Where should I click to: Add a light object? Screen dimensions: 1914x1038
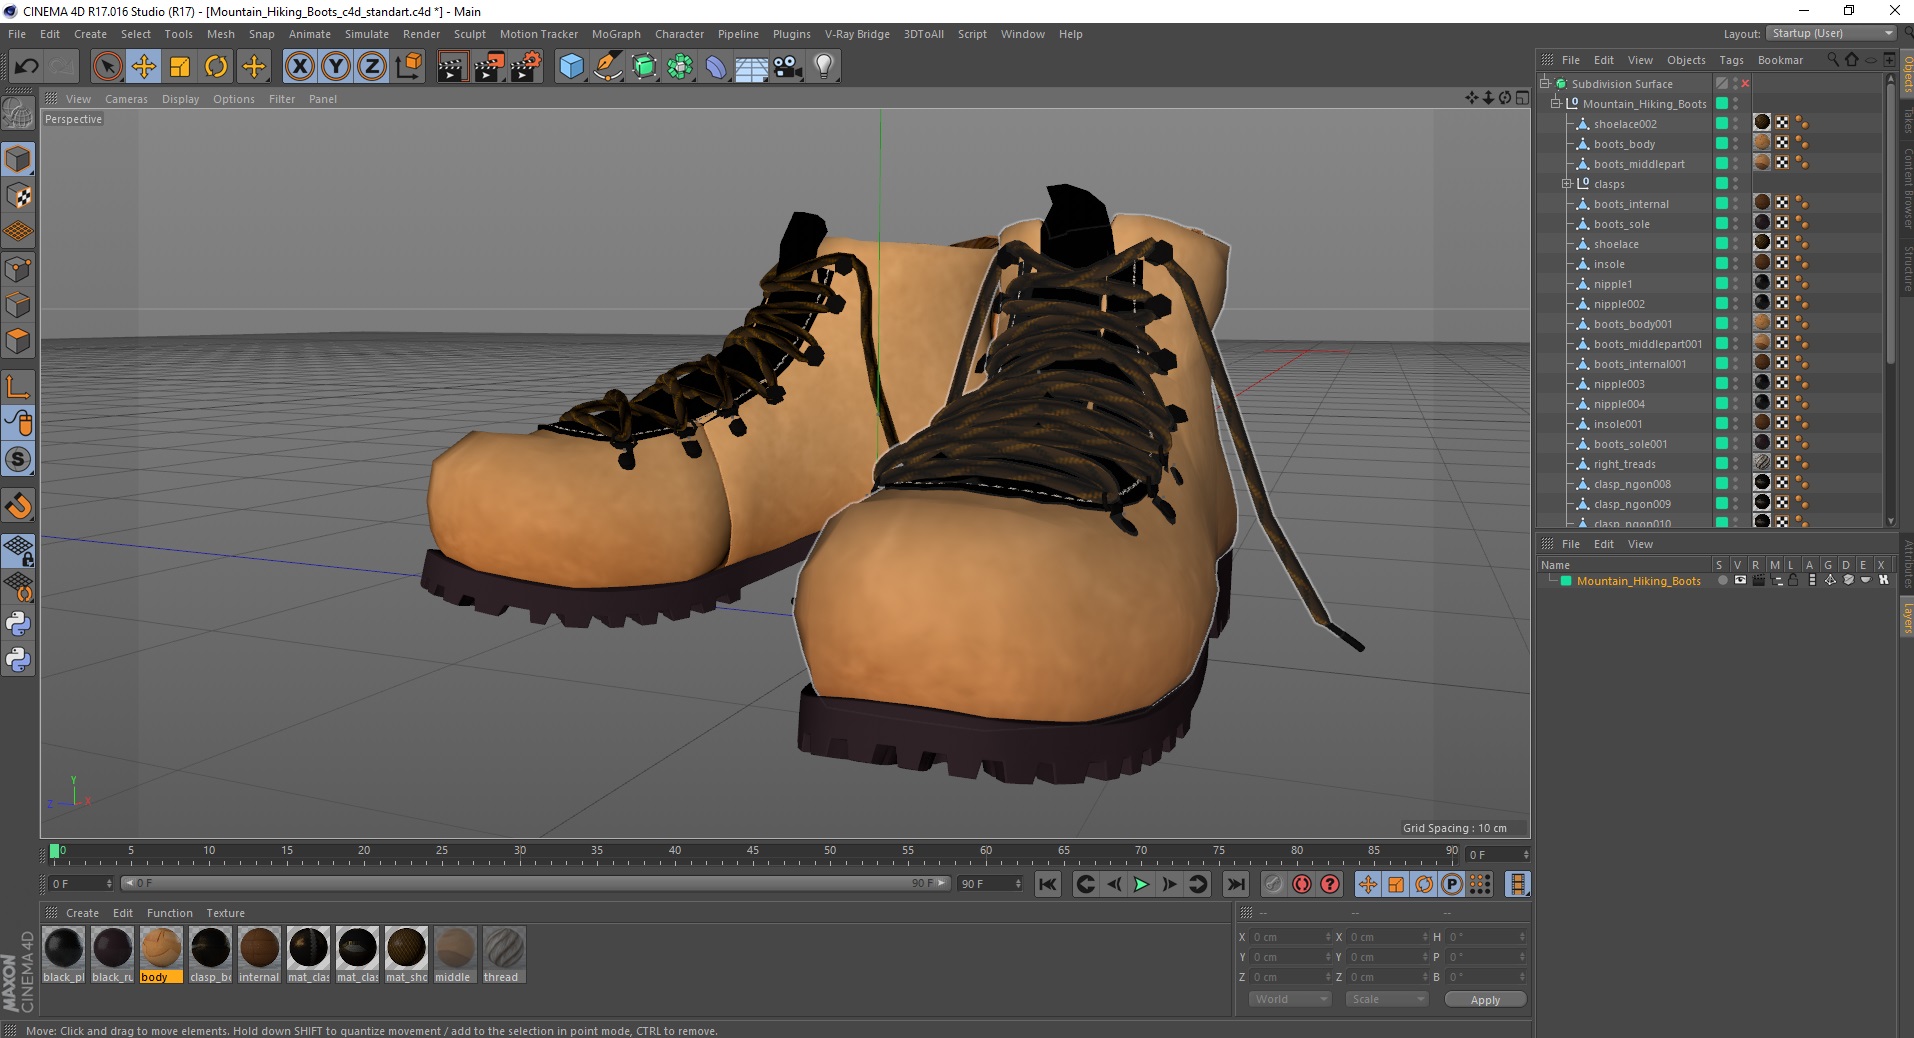point(824,67)
